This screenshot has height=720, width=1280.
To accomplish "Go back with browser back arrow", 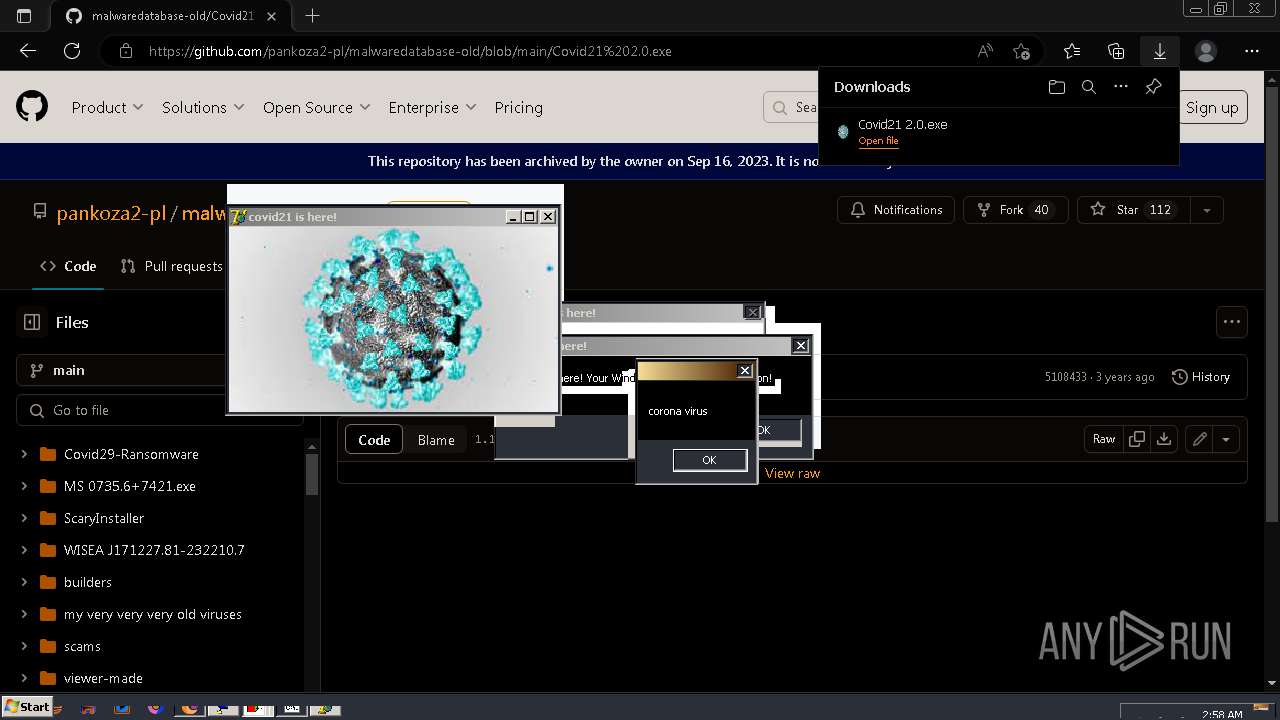I will click(x=28, y=51).
